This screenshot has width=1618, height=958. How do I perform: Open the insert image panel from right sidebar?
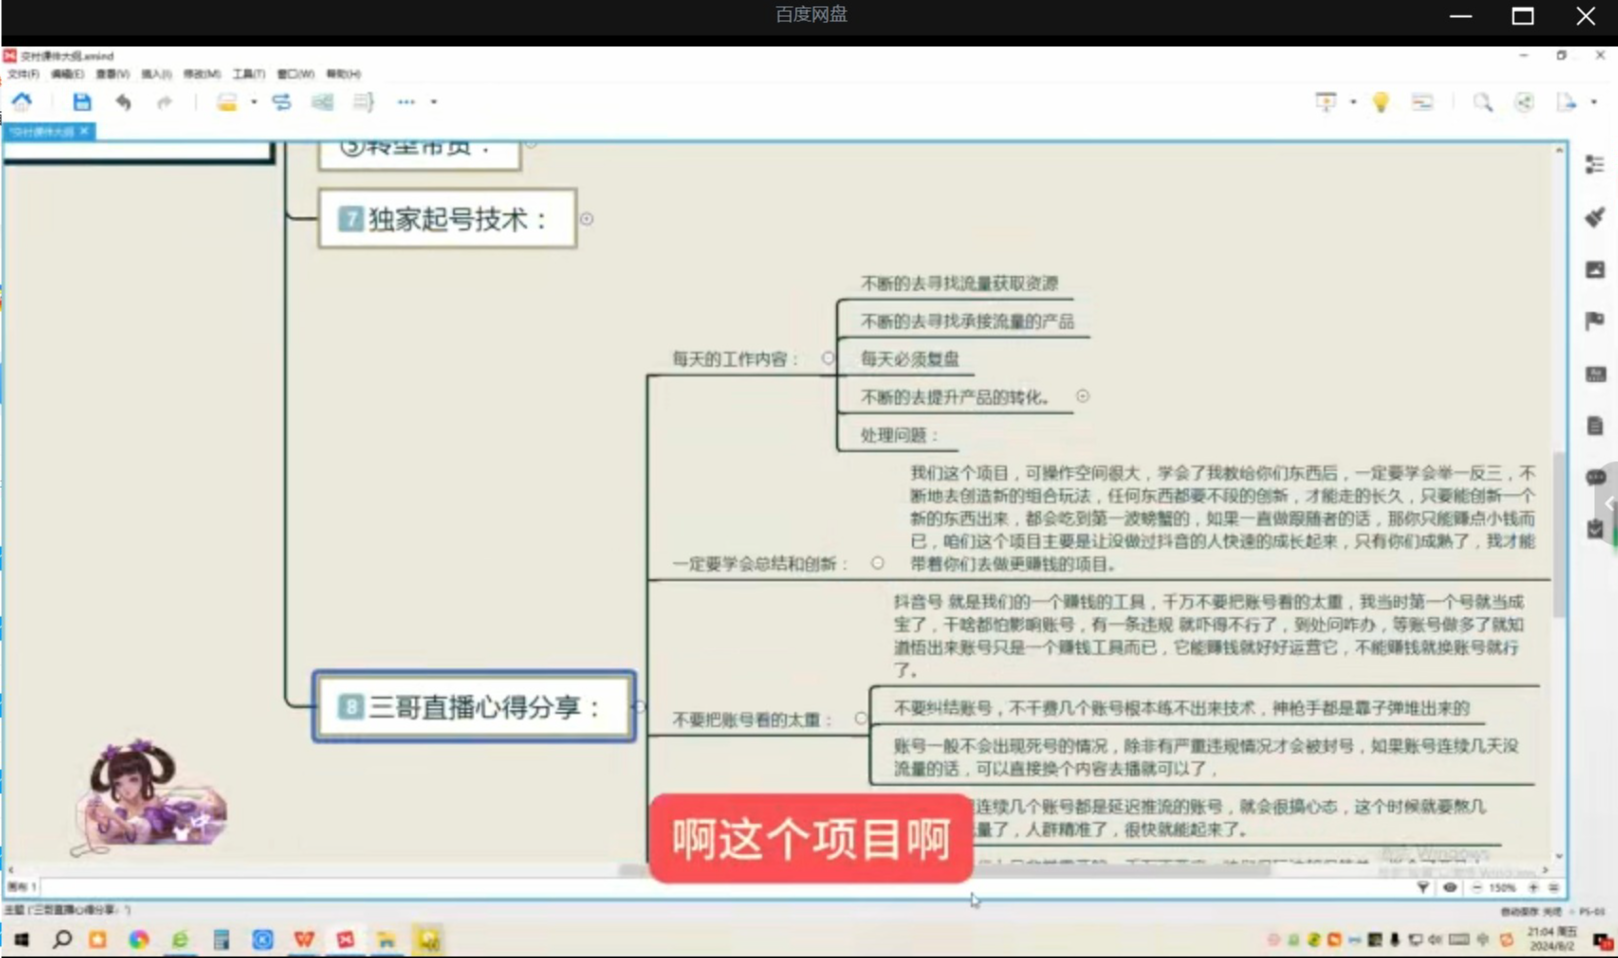[1595, 269]
